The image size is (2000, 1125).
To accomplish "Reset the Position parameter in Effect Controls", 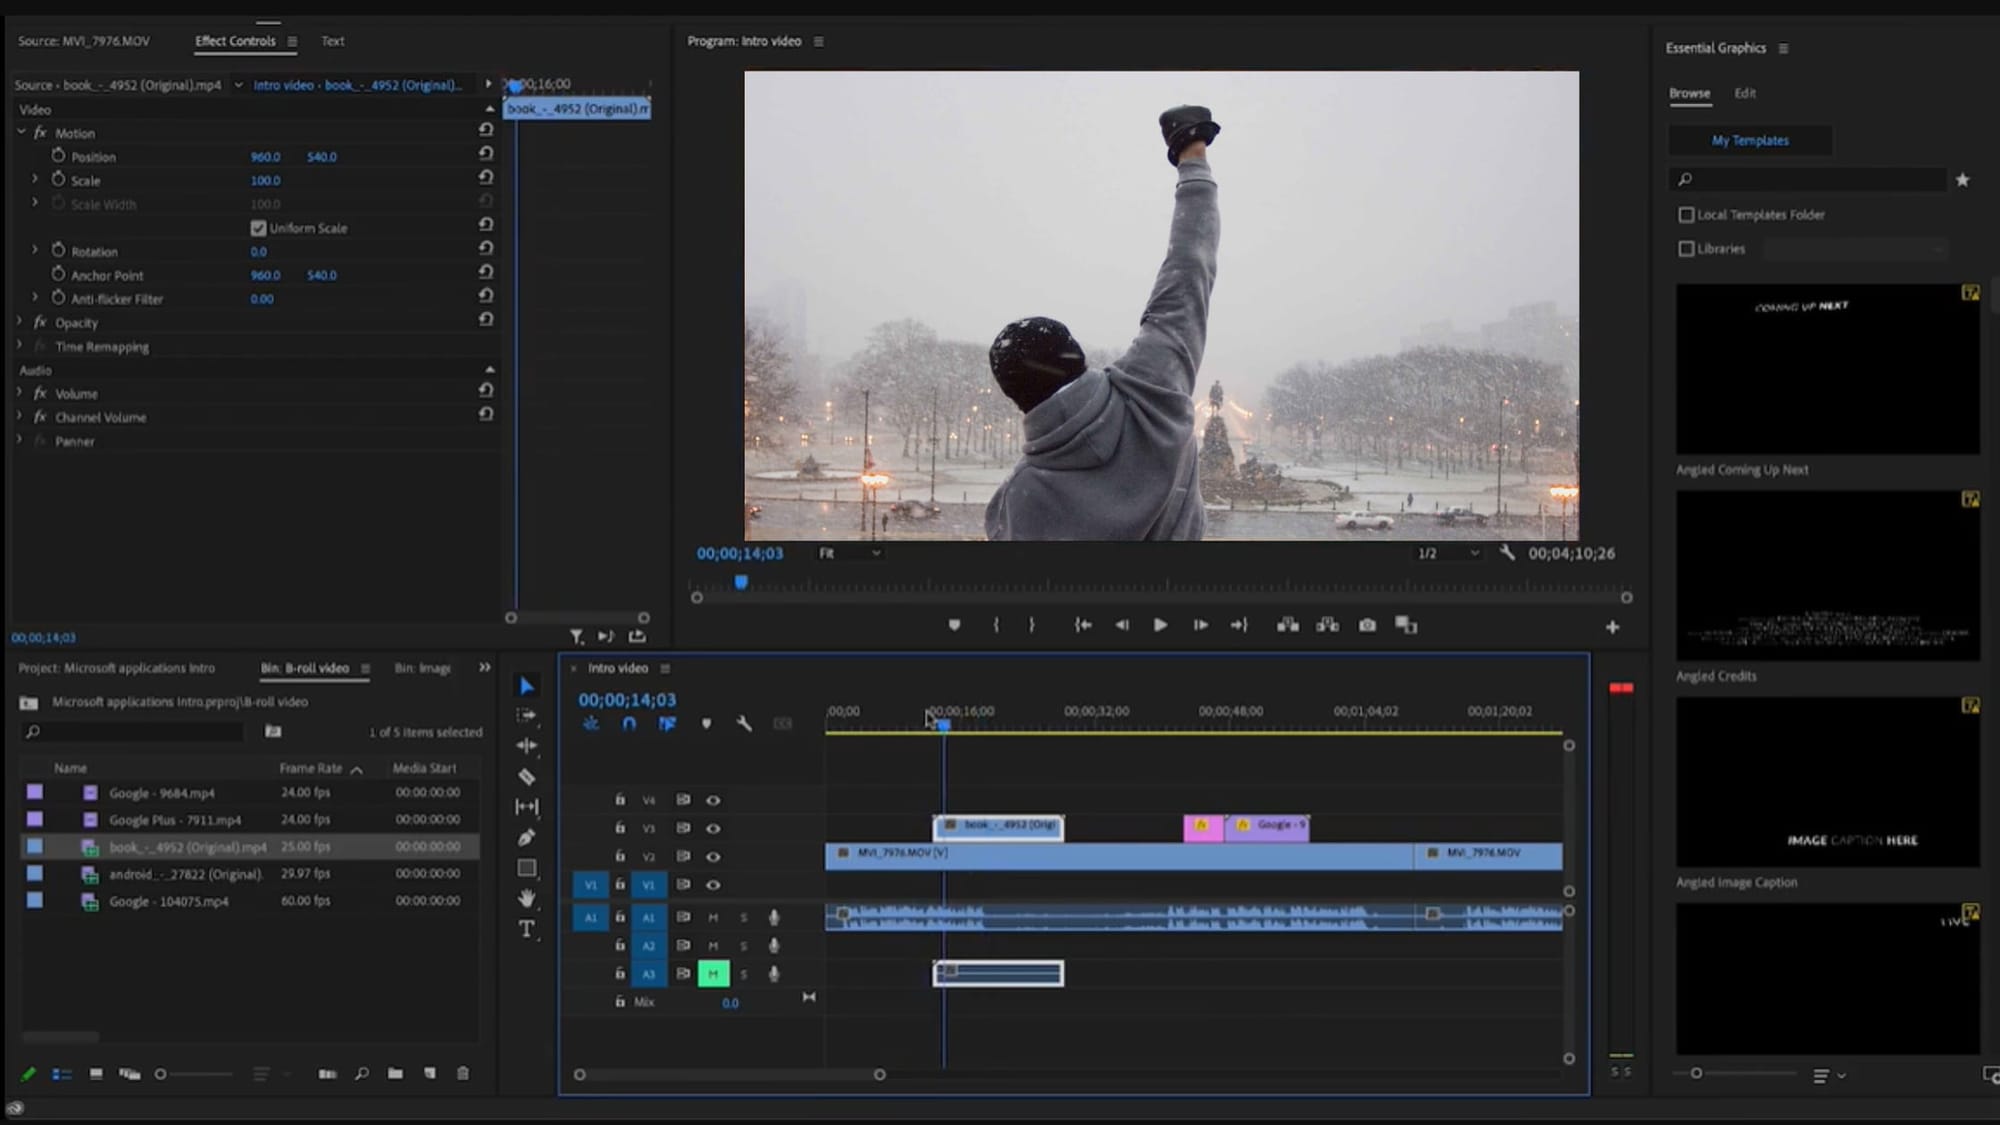I will [486, 154].
